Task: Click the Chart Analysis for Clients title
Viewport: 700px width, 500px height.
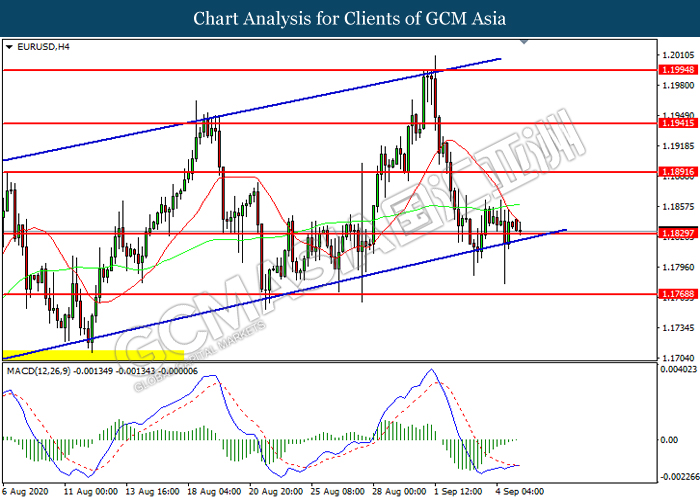Action: click(350, 18)
